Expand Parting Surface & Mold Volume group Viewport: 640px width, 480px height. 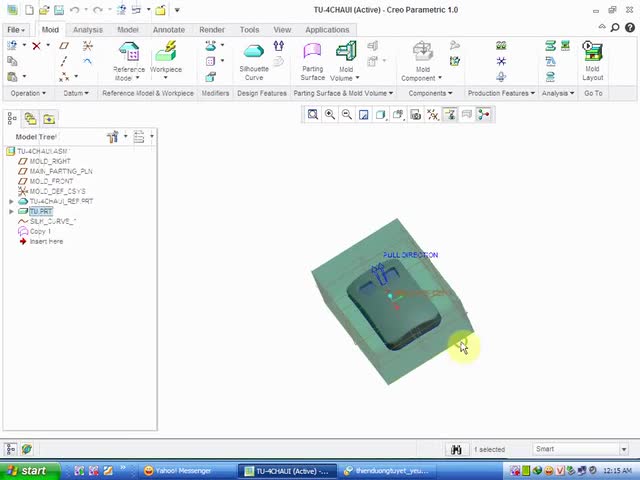coord(343,93)
